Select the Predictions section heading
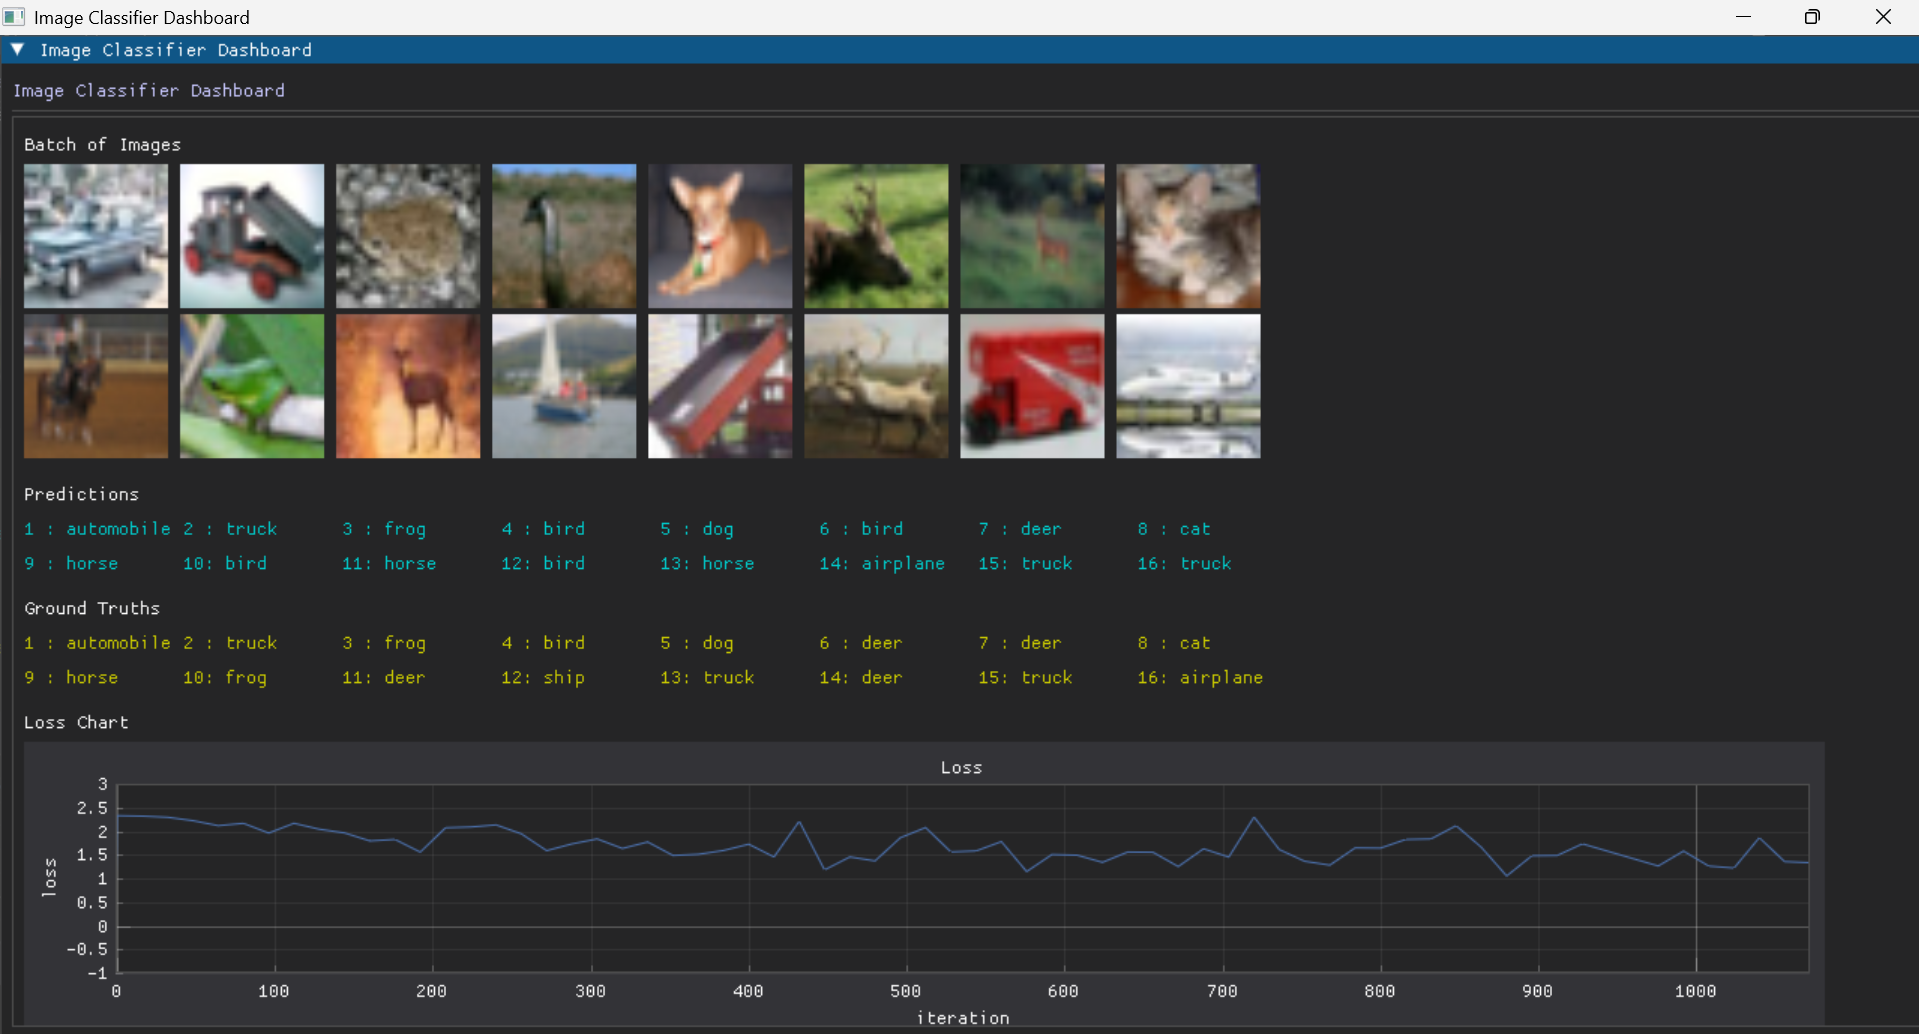The height and width of the screenshot is (1034, 1919). tap(81, 494)
